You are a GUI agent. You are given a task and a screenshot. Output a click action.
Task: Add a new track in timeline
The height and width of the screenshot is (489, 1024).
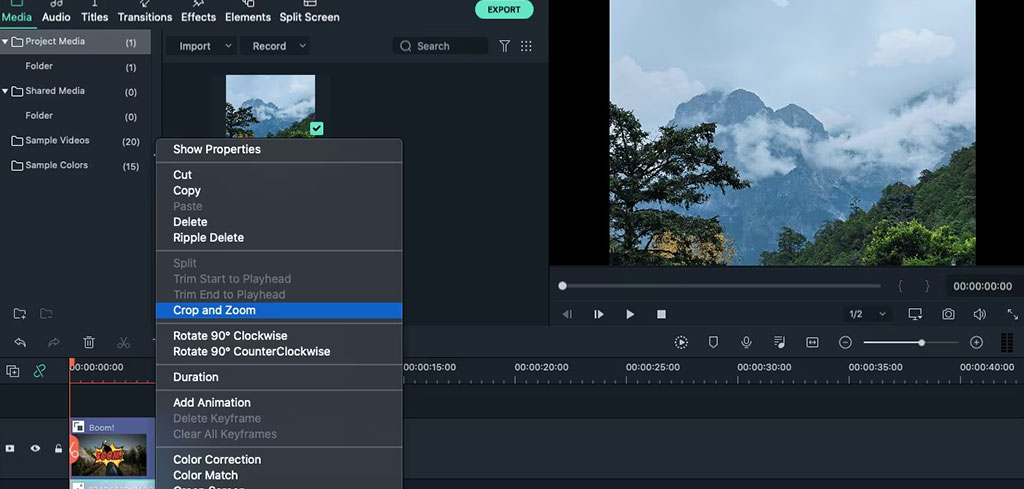click(x=12, y=371)
